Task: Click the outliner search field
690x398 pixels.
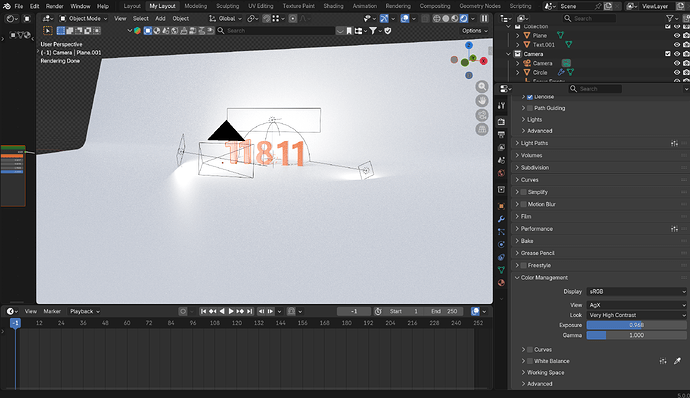Action: 589,18
